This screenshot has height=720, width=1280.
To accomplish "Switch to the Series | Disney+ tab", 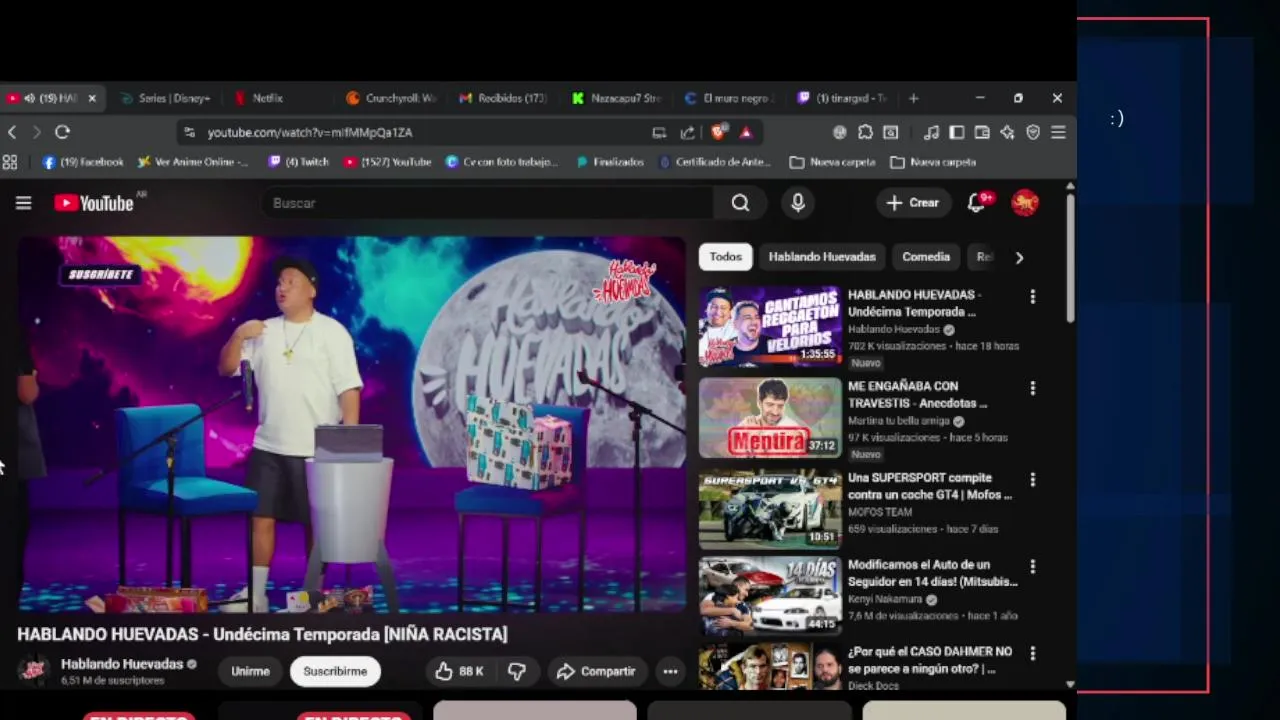I will (x=165, y=98).
